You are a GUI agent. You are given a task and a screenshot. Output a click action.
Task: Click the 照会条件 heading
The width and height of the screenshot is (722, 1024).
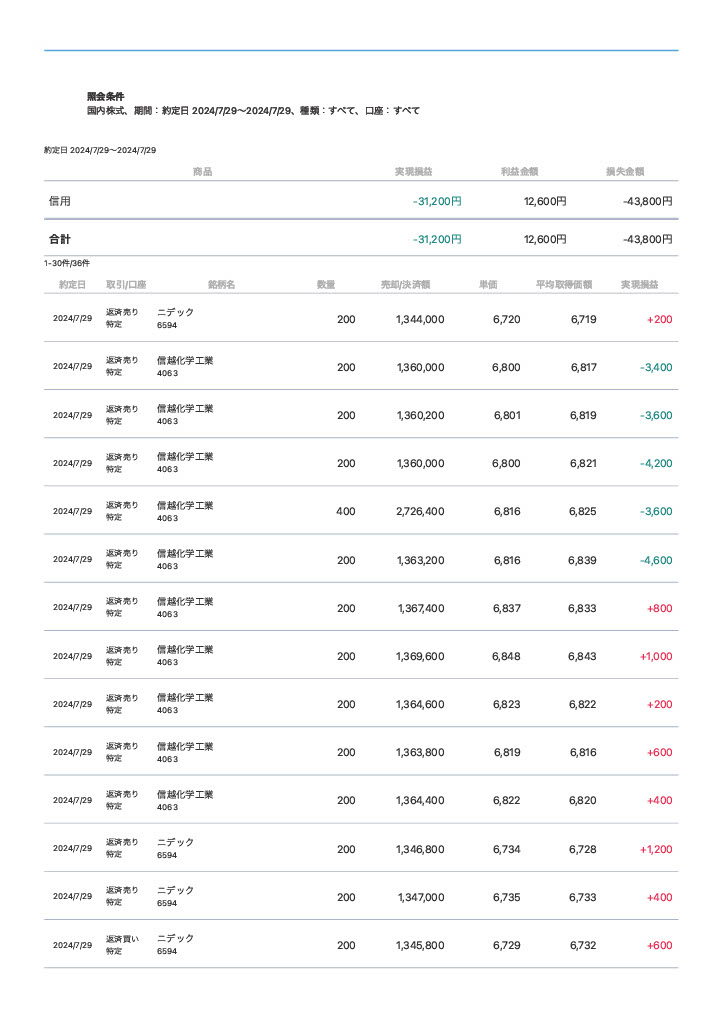(x=105, y=96)
